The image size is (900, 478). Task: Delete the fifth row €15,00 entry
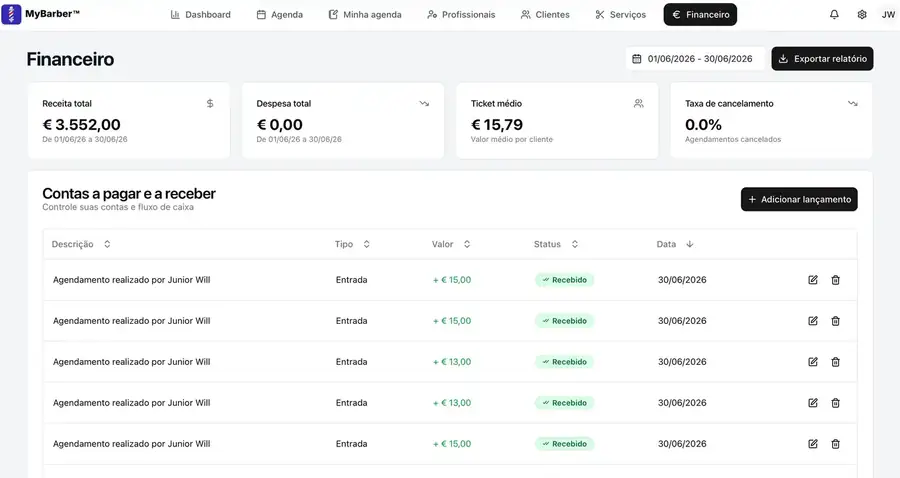pos(836,444)
